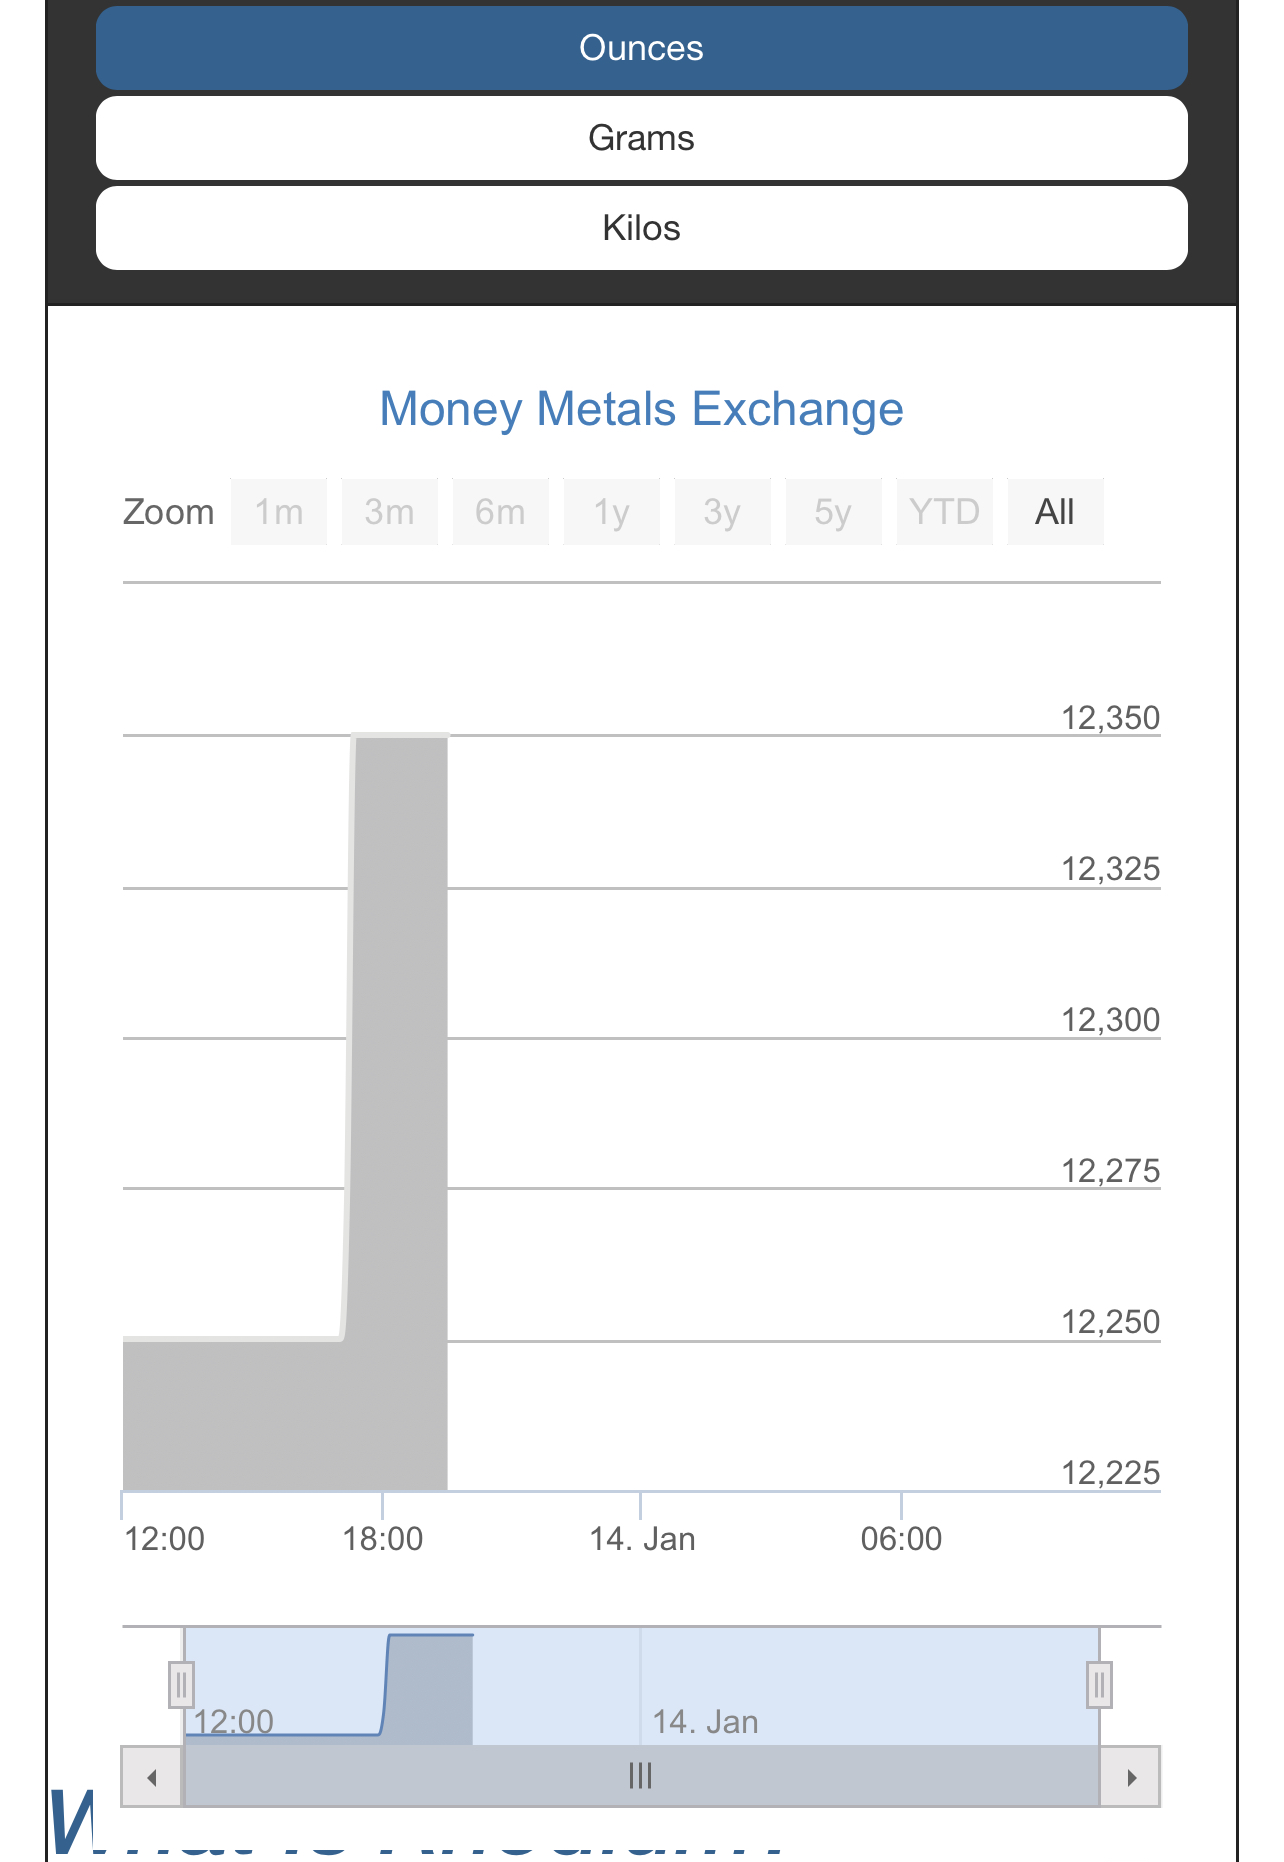Show All data in chart zoom

[x=1056, y=512]
